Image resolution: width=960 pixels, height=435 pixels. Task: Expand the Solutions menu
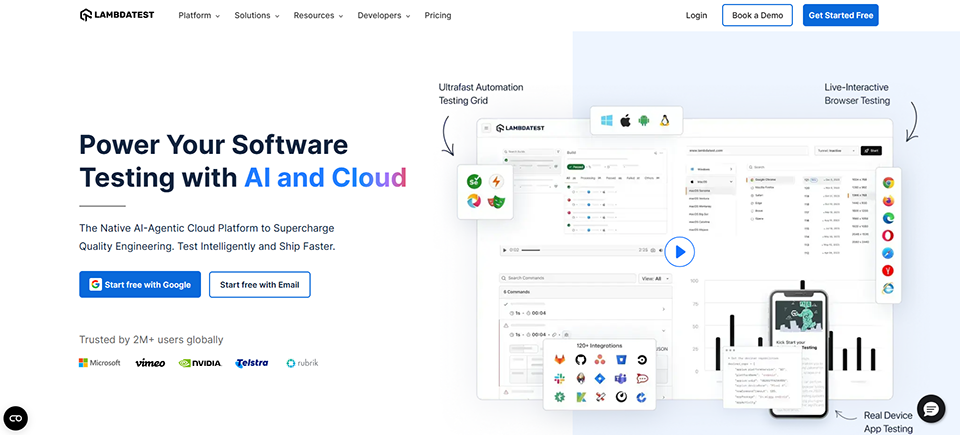(x=257, y=15)
